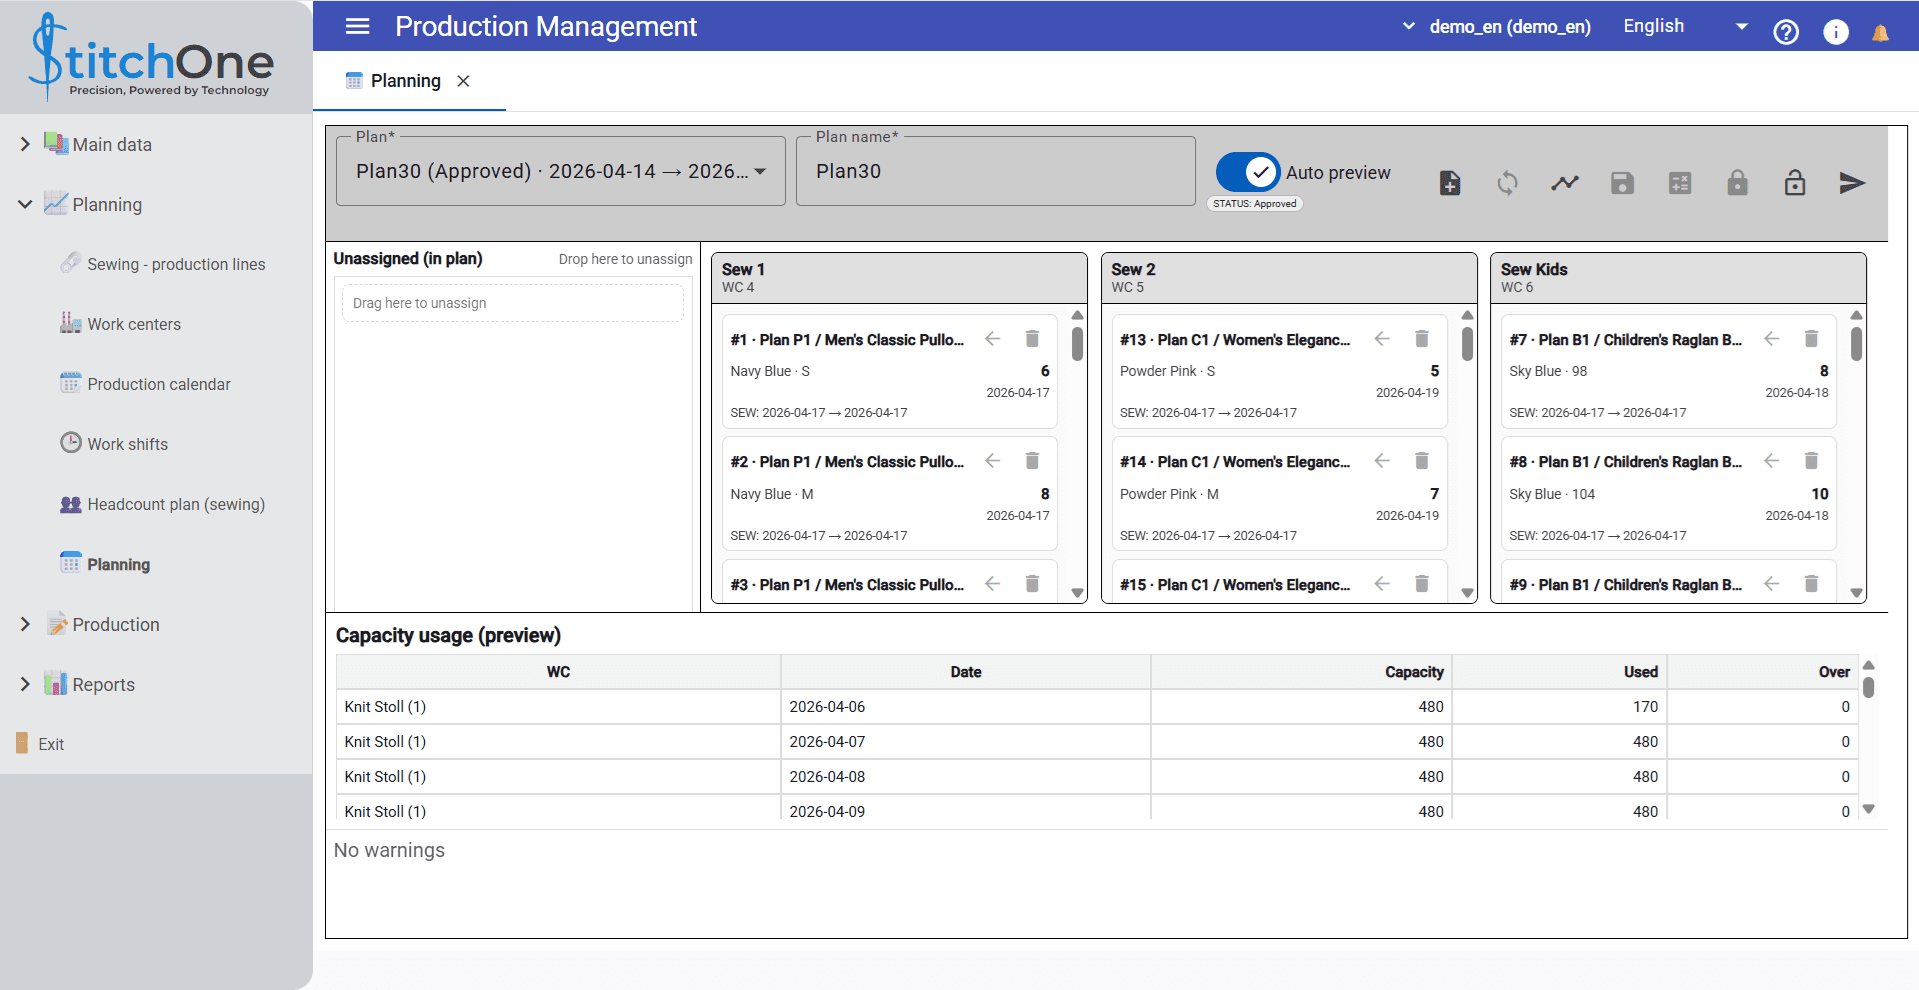Delete order #1 with its trash icon
The image size is (1919, 990).
[x=1032, y=339]
